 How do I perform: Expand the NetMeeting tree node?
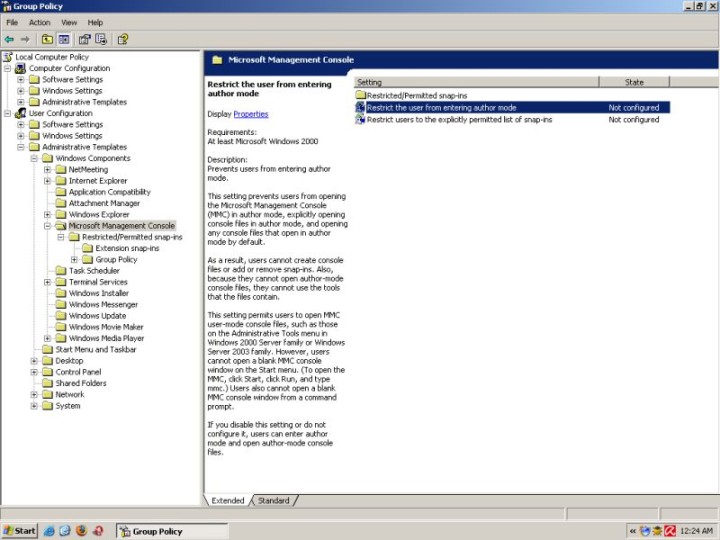tap(47, 170)
